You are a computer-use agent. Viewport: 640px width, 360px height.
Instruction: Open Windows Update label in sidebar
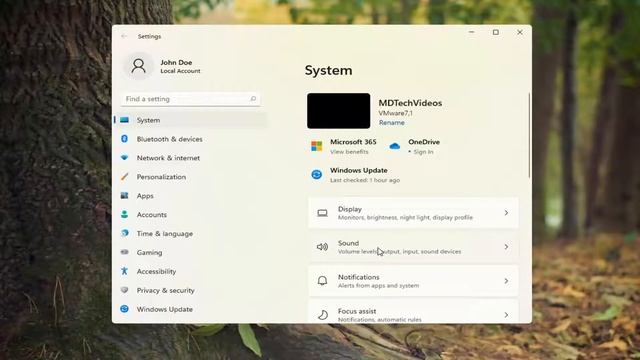(x=164, y=309)
